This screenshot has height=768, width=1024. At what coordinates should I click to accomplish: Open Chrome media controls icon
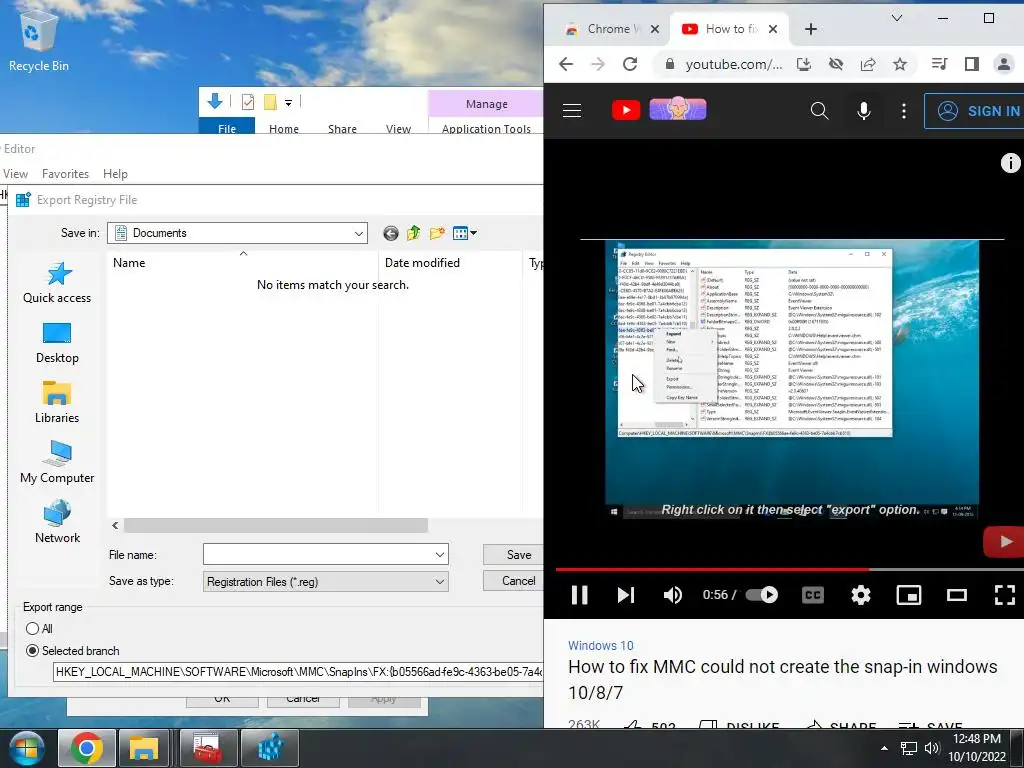pyautogui.click(x=940, y=64)
